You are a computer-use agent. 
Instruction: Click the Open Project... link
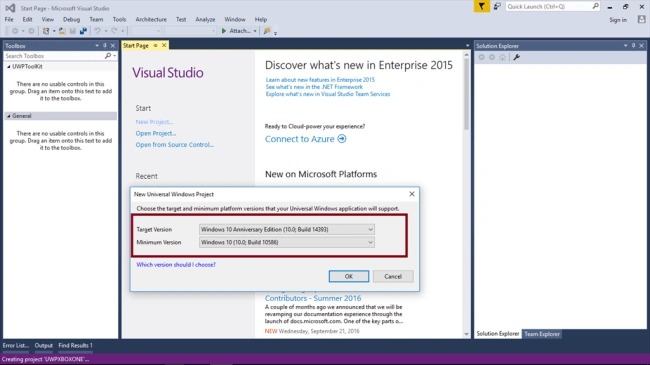(156, 133)
